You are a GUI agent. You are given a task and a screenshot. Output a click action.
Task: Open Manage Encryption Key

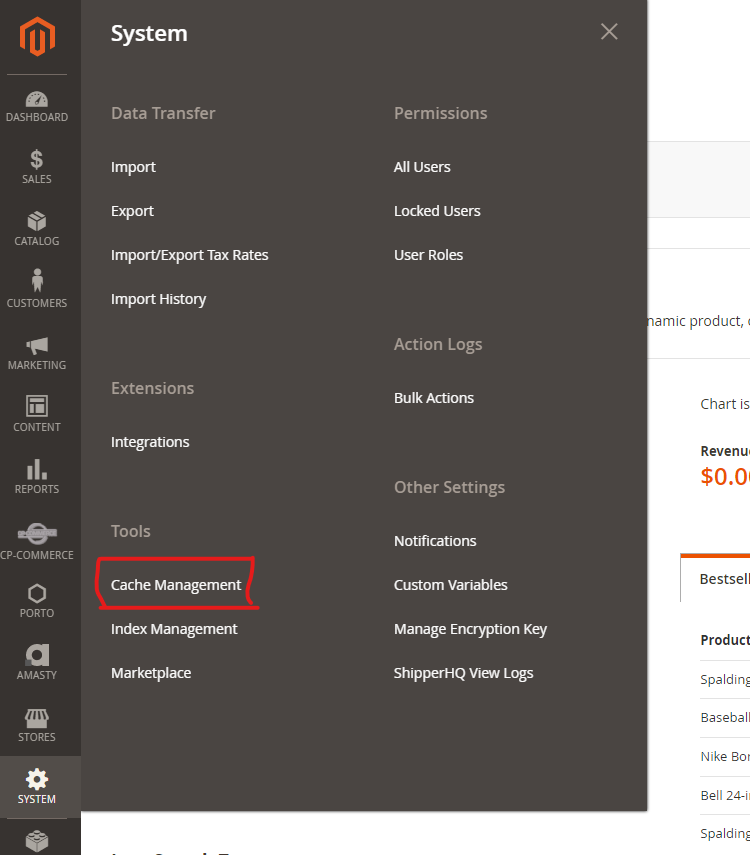[x=470, y=629]
